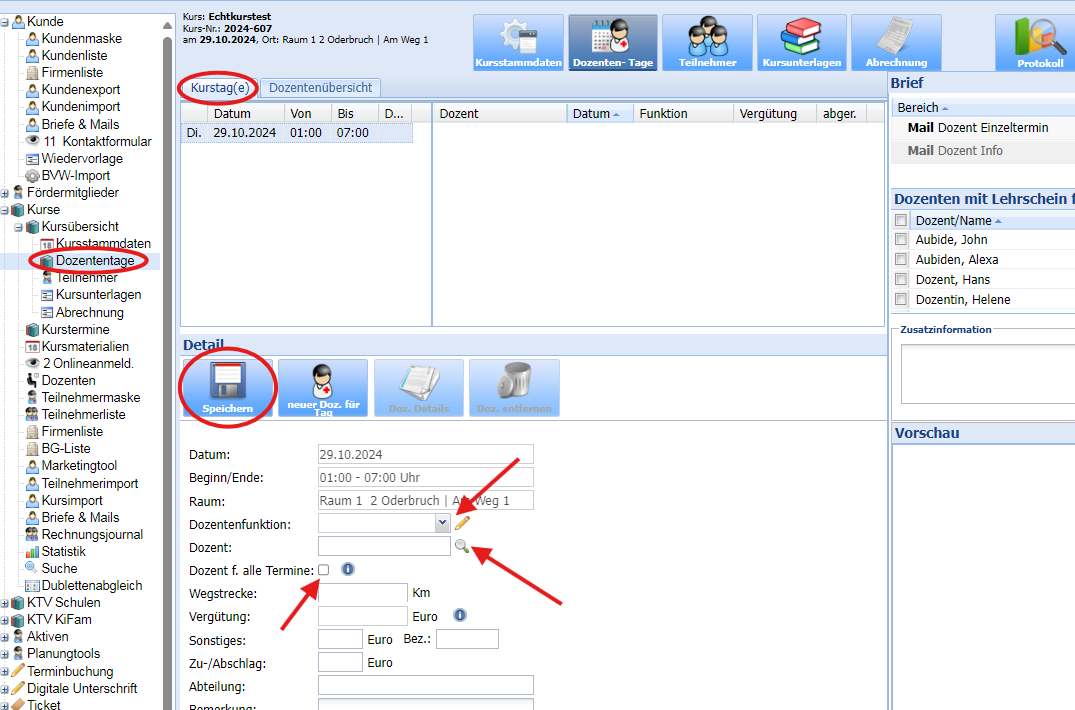The image size is (1075, 710).
Task: Expand the Fördermitglieder tree node
Action: click(5, 193)
